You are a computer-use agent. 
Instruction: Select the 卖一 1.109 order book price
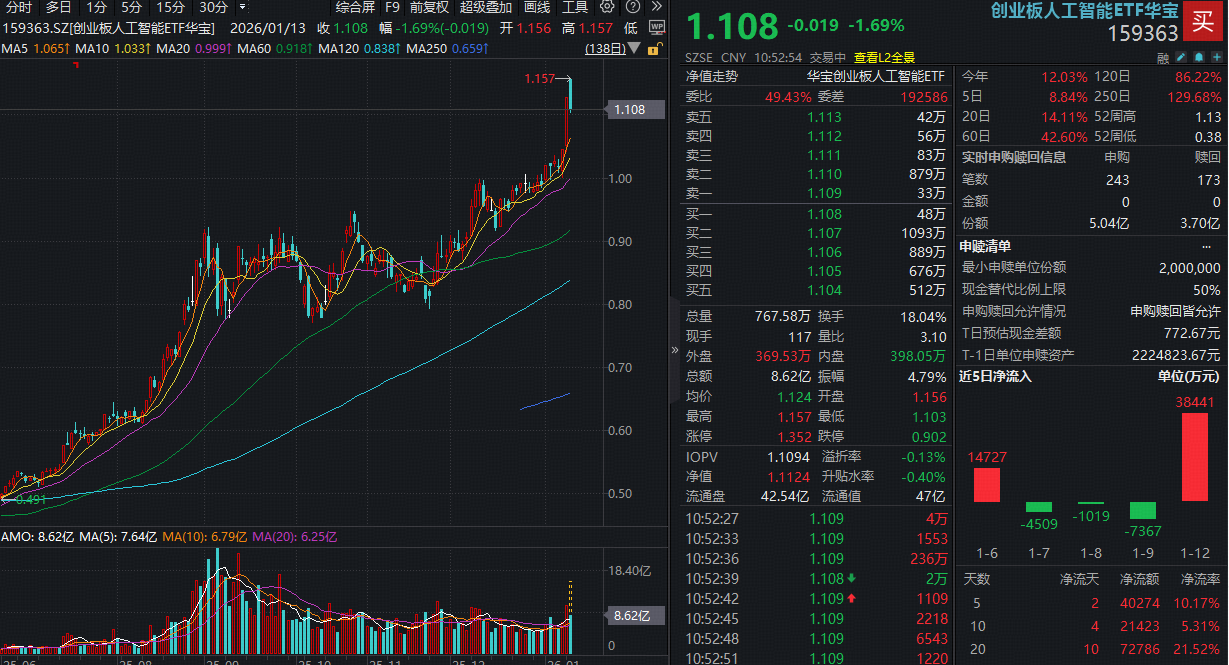point(826,191)
